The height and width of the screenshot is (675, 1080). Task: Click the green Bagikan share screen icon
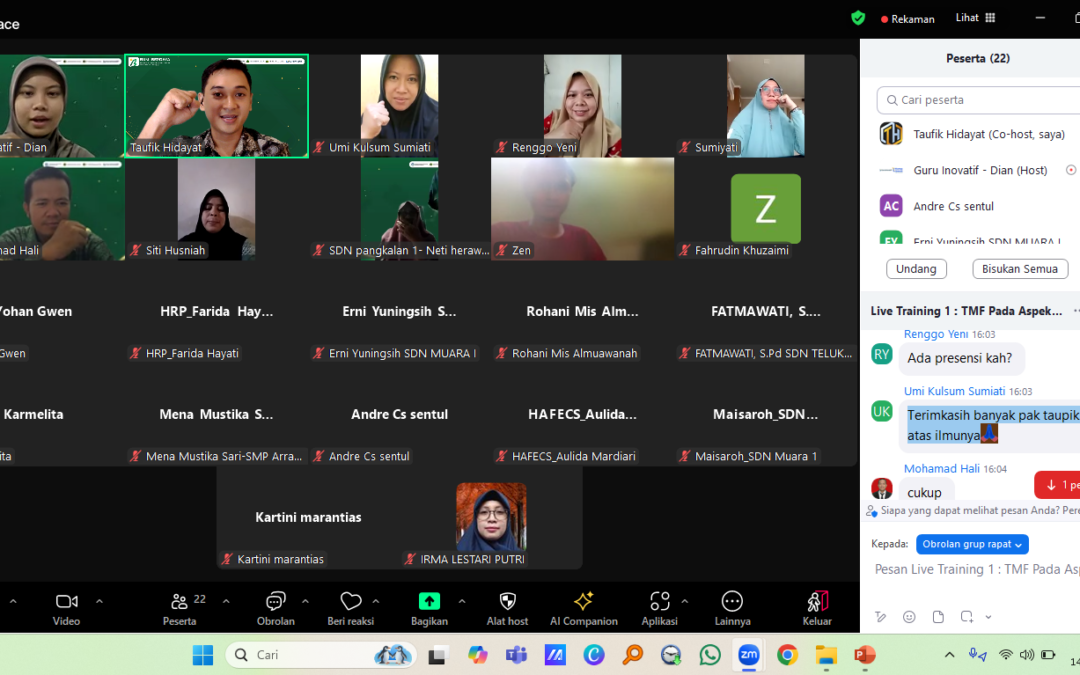(x=429, y=601)
